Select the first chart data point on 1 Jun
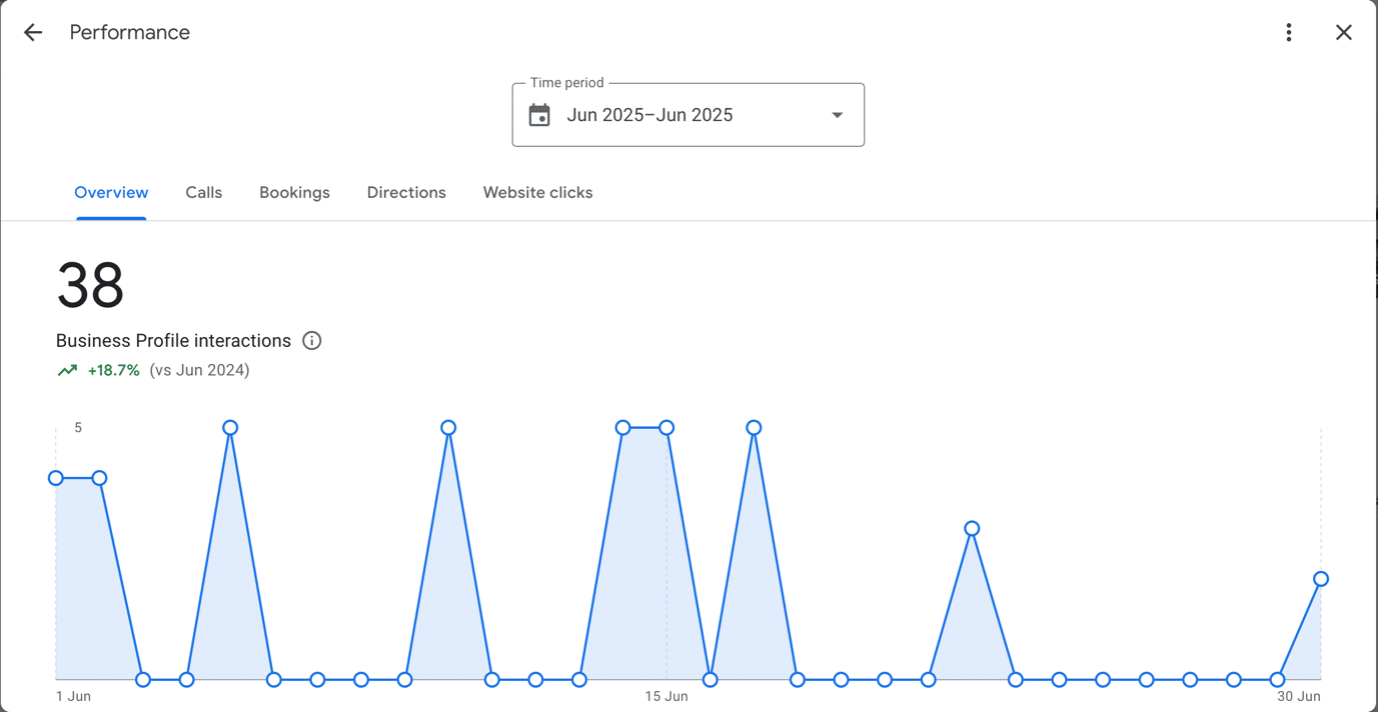The width and height of the screenshot is (1381, 715). click(56, 478)
